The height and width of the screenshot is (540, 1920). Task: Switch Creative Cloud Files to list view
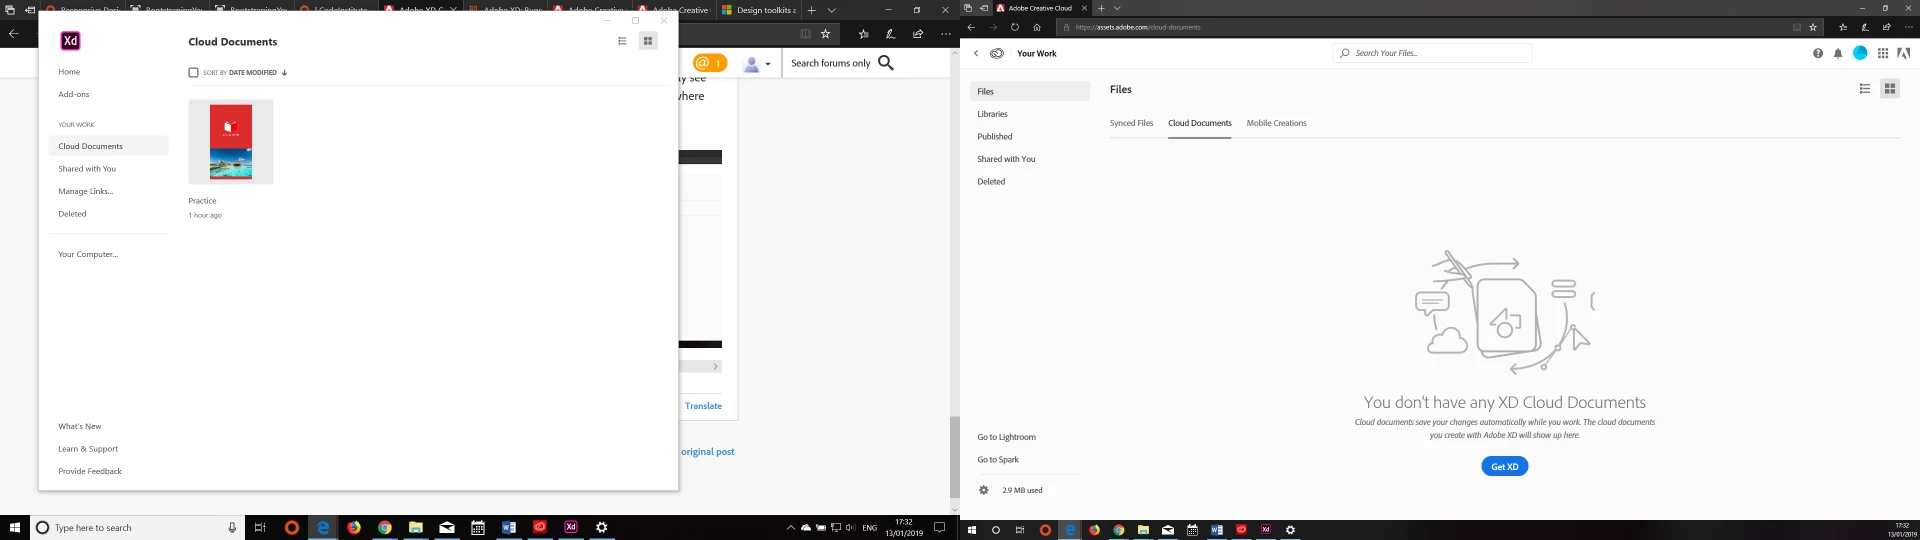click(1865, 89)
